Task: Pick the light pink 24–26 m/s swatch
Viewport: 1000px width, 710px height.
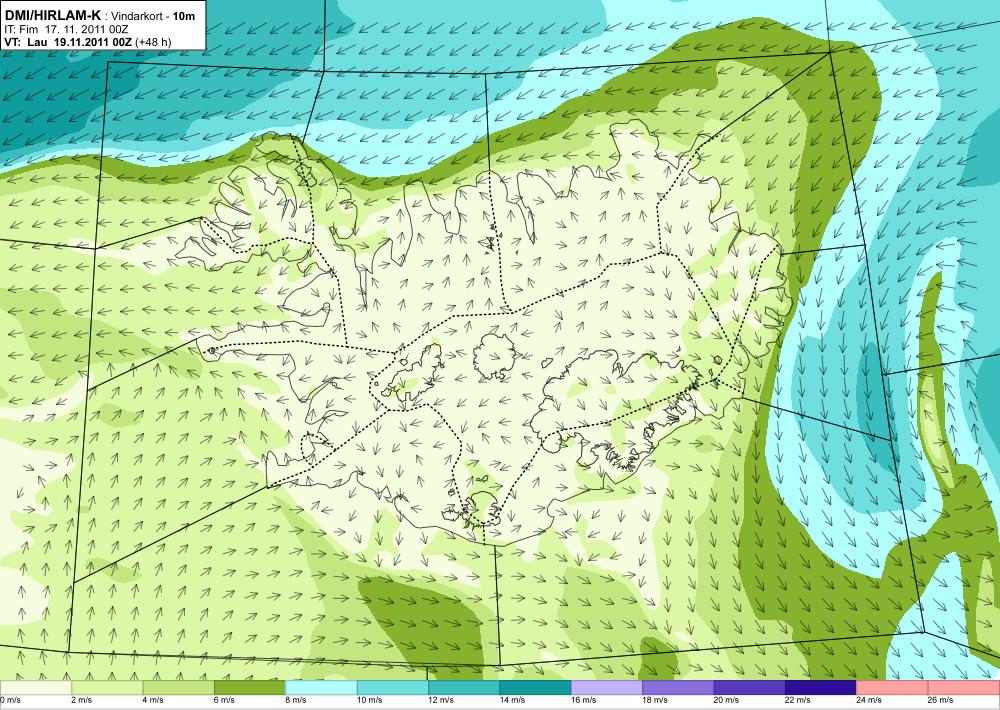Action: pos(893,688)
